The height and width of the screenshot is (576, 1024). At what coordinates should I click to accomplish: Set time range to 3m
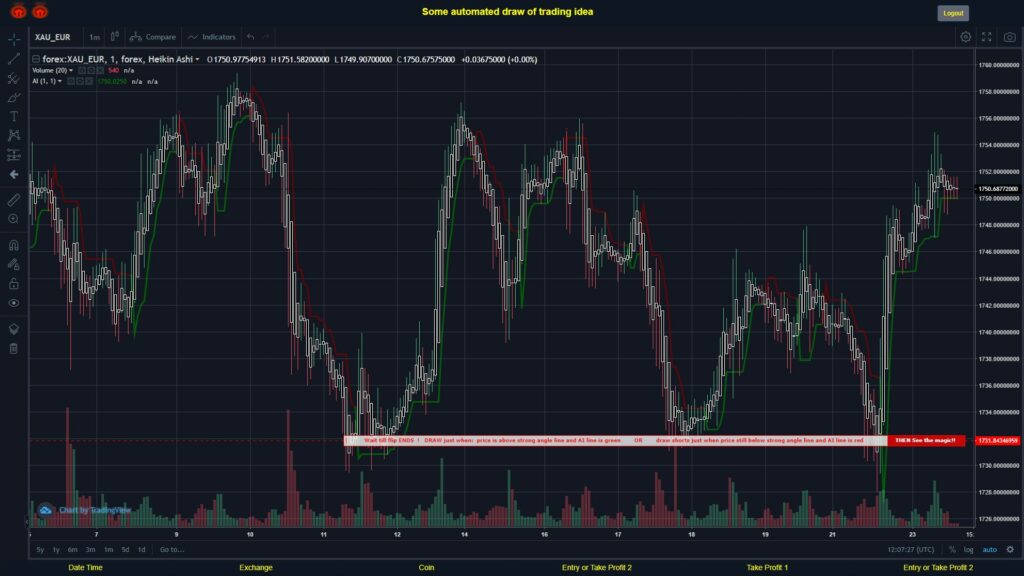click(90, 550)
